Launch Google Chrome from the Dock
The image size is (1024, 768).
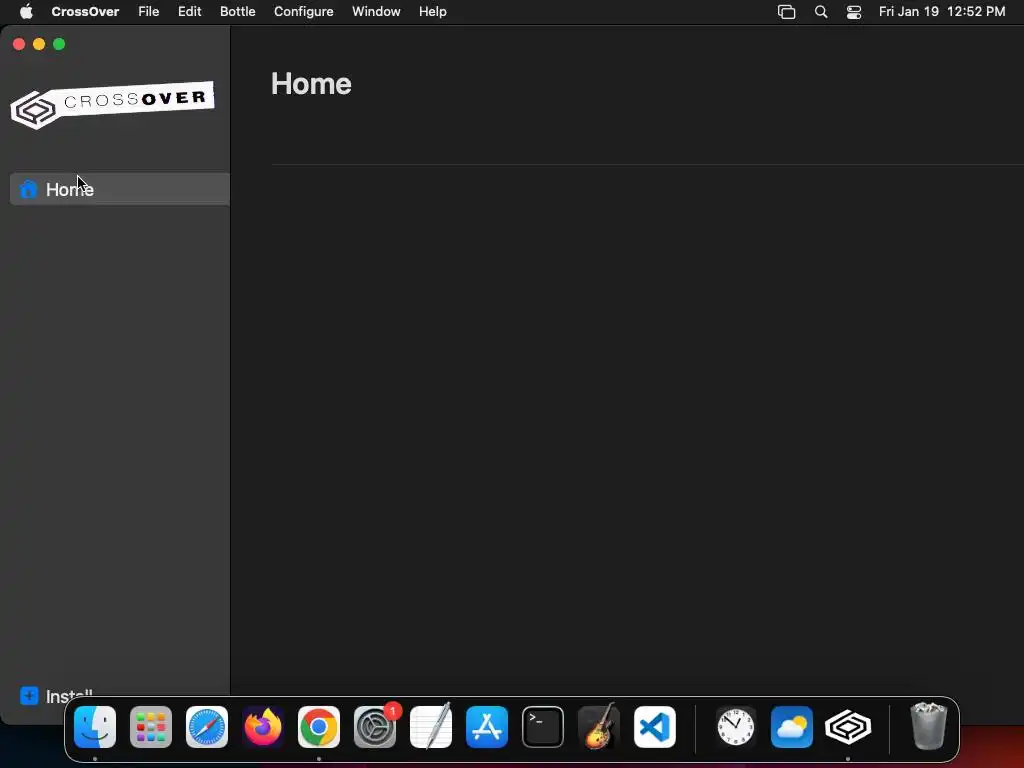tap(319, 727)
